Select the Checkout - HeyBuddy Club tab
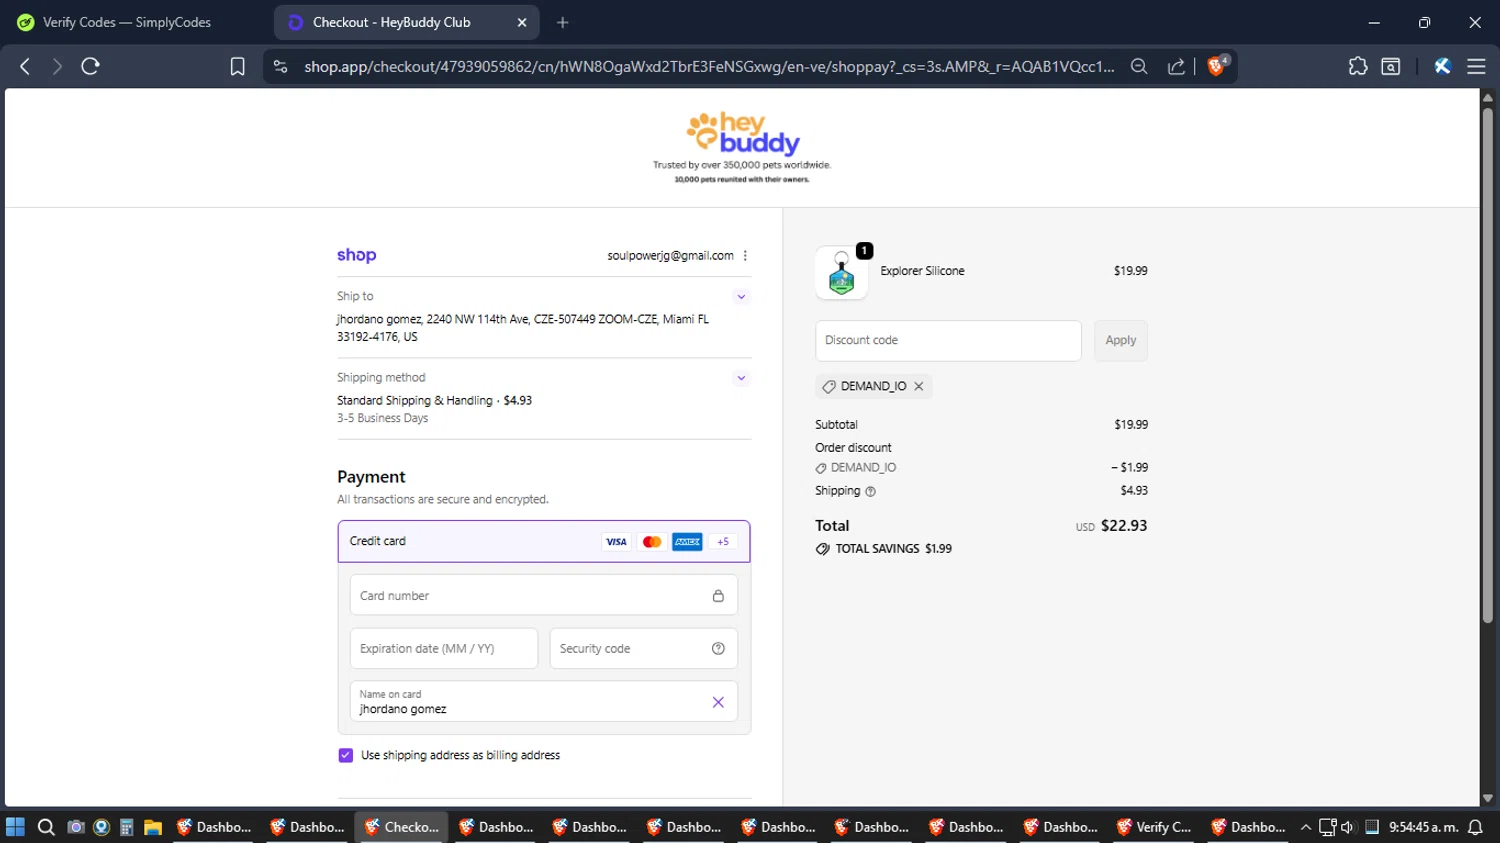This screenshot has height=843, width=1500. pos(407,22)
